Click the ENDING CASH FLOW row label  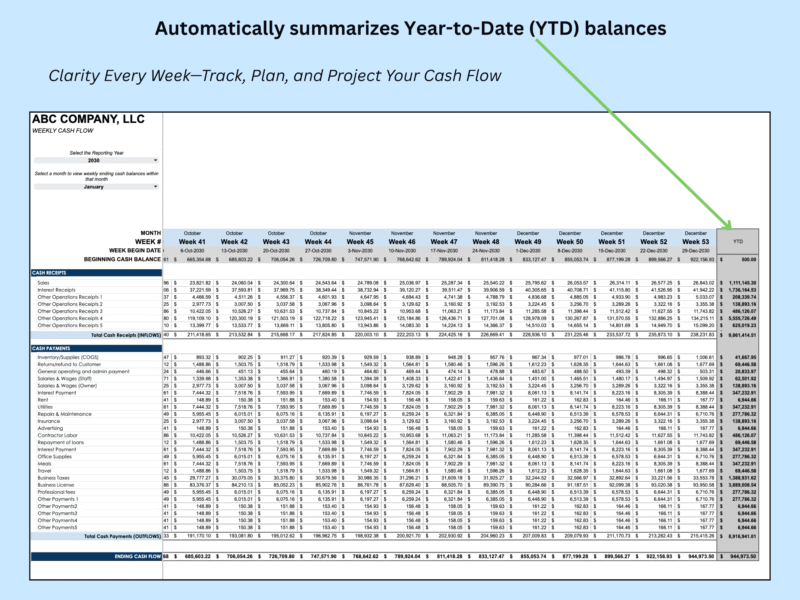(138, 556)
